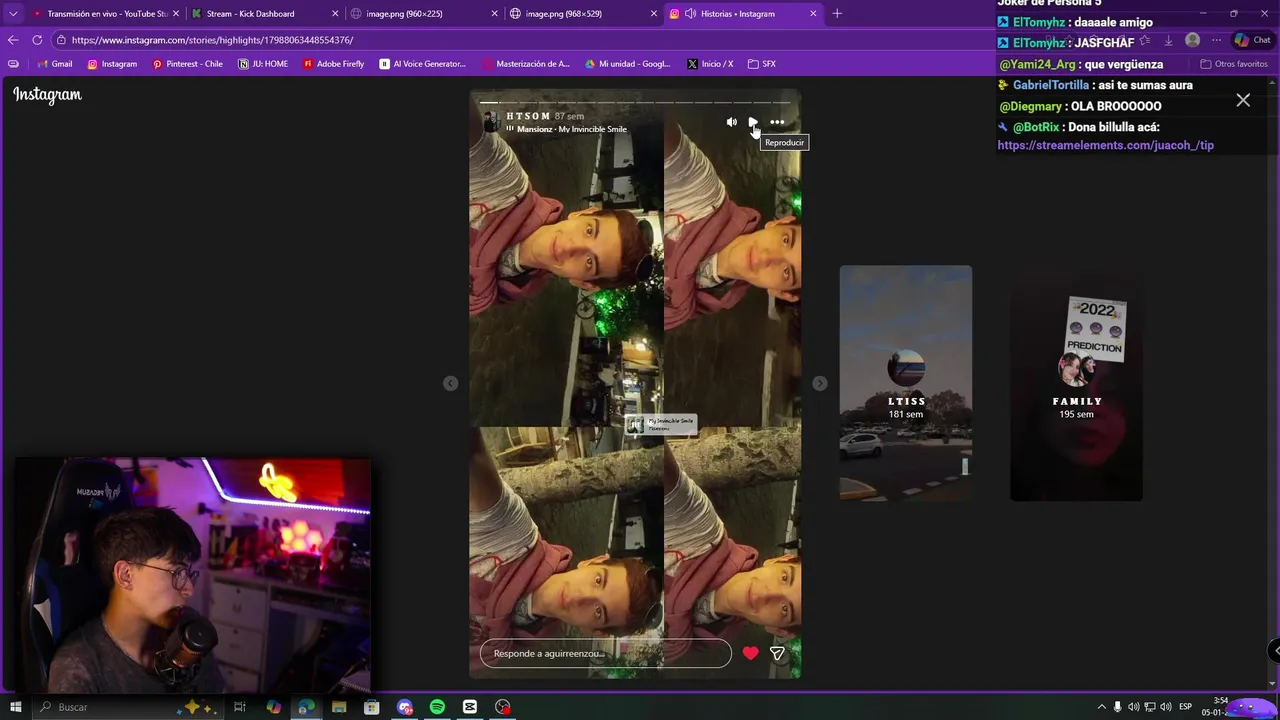Open the AI Voice Generator bookmark

[423, 64]
